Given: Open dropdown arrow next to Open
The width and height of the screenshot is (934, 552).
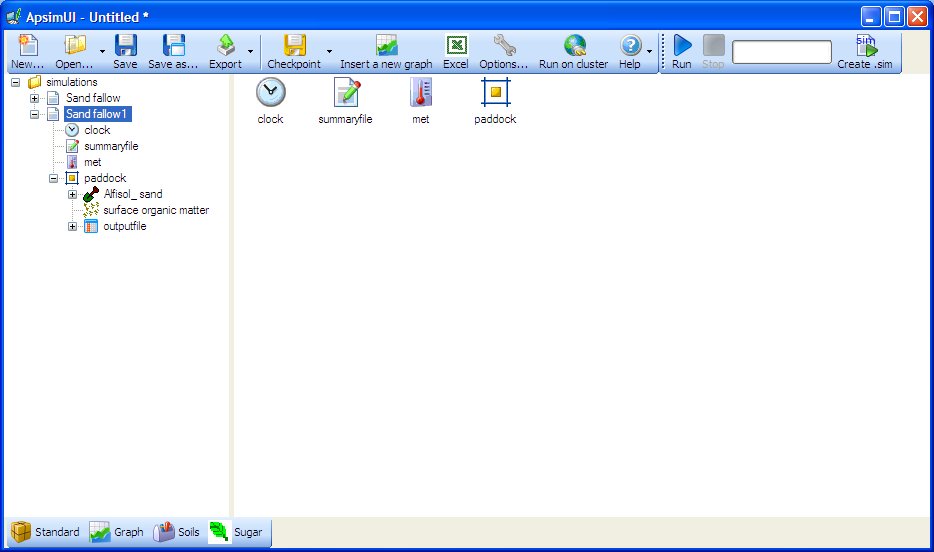Looking at the screenshot, I should (x=102, y=51).
